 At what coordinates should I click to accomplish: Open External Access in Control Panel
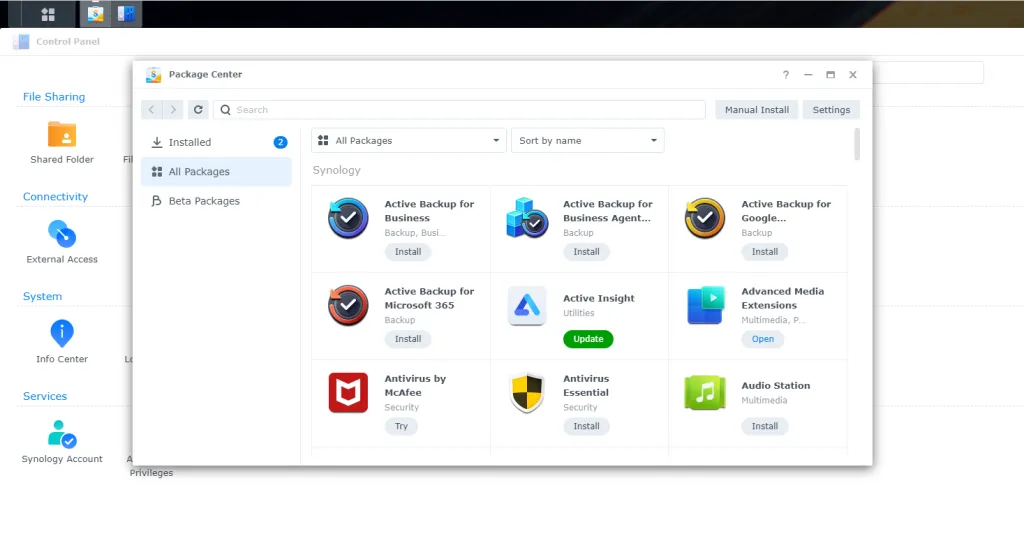point(62,242)
